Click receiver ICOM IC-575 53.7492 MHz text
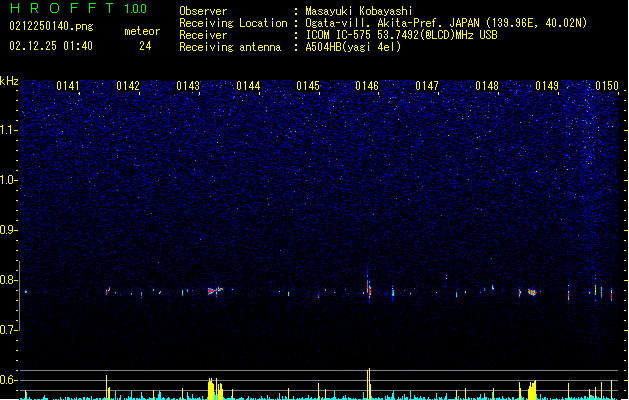The image size is (629, 400). tap(401, 35)
